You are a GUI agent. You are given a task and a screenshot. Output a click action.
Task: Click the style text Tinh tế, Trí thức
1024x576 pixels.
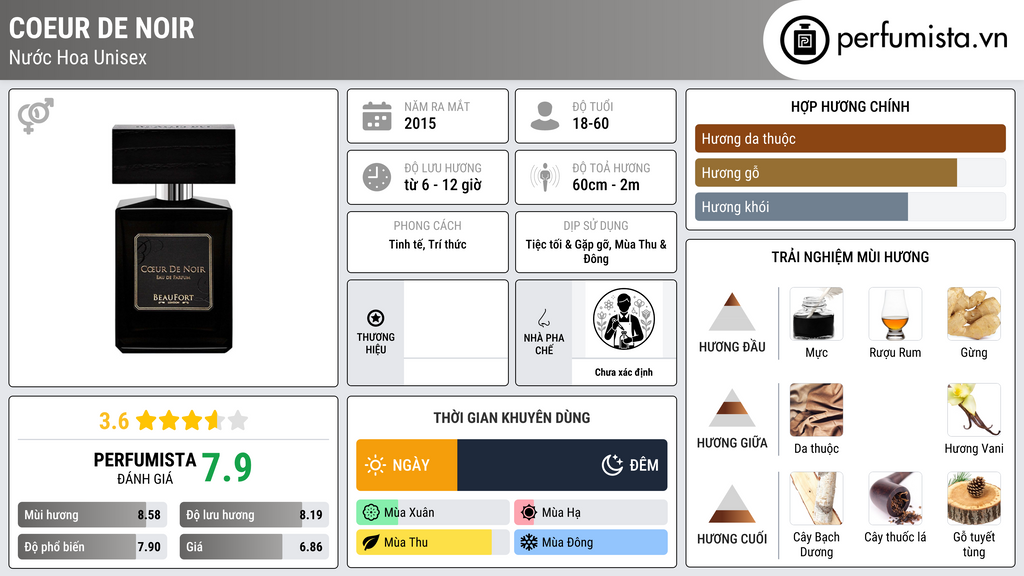click(428, 244)
